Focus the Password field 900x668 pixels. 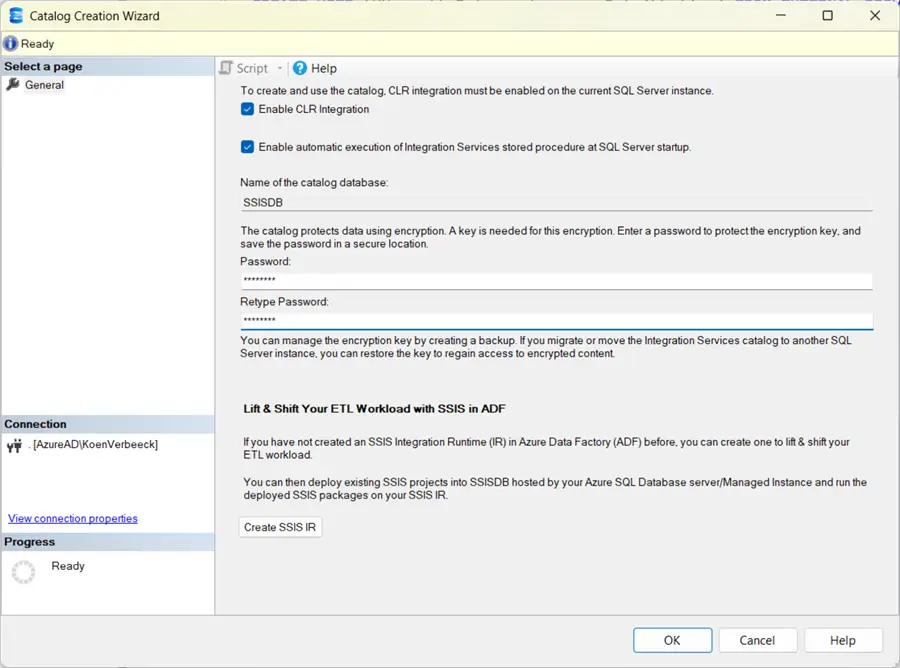tap(556, 280)
